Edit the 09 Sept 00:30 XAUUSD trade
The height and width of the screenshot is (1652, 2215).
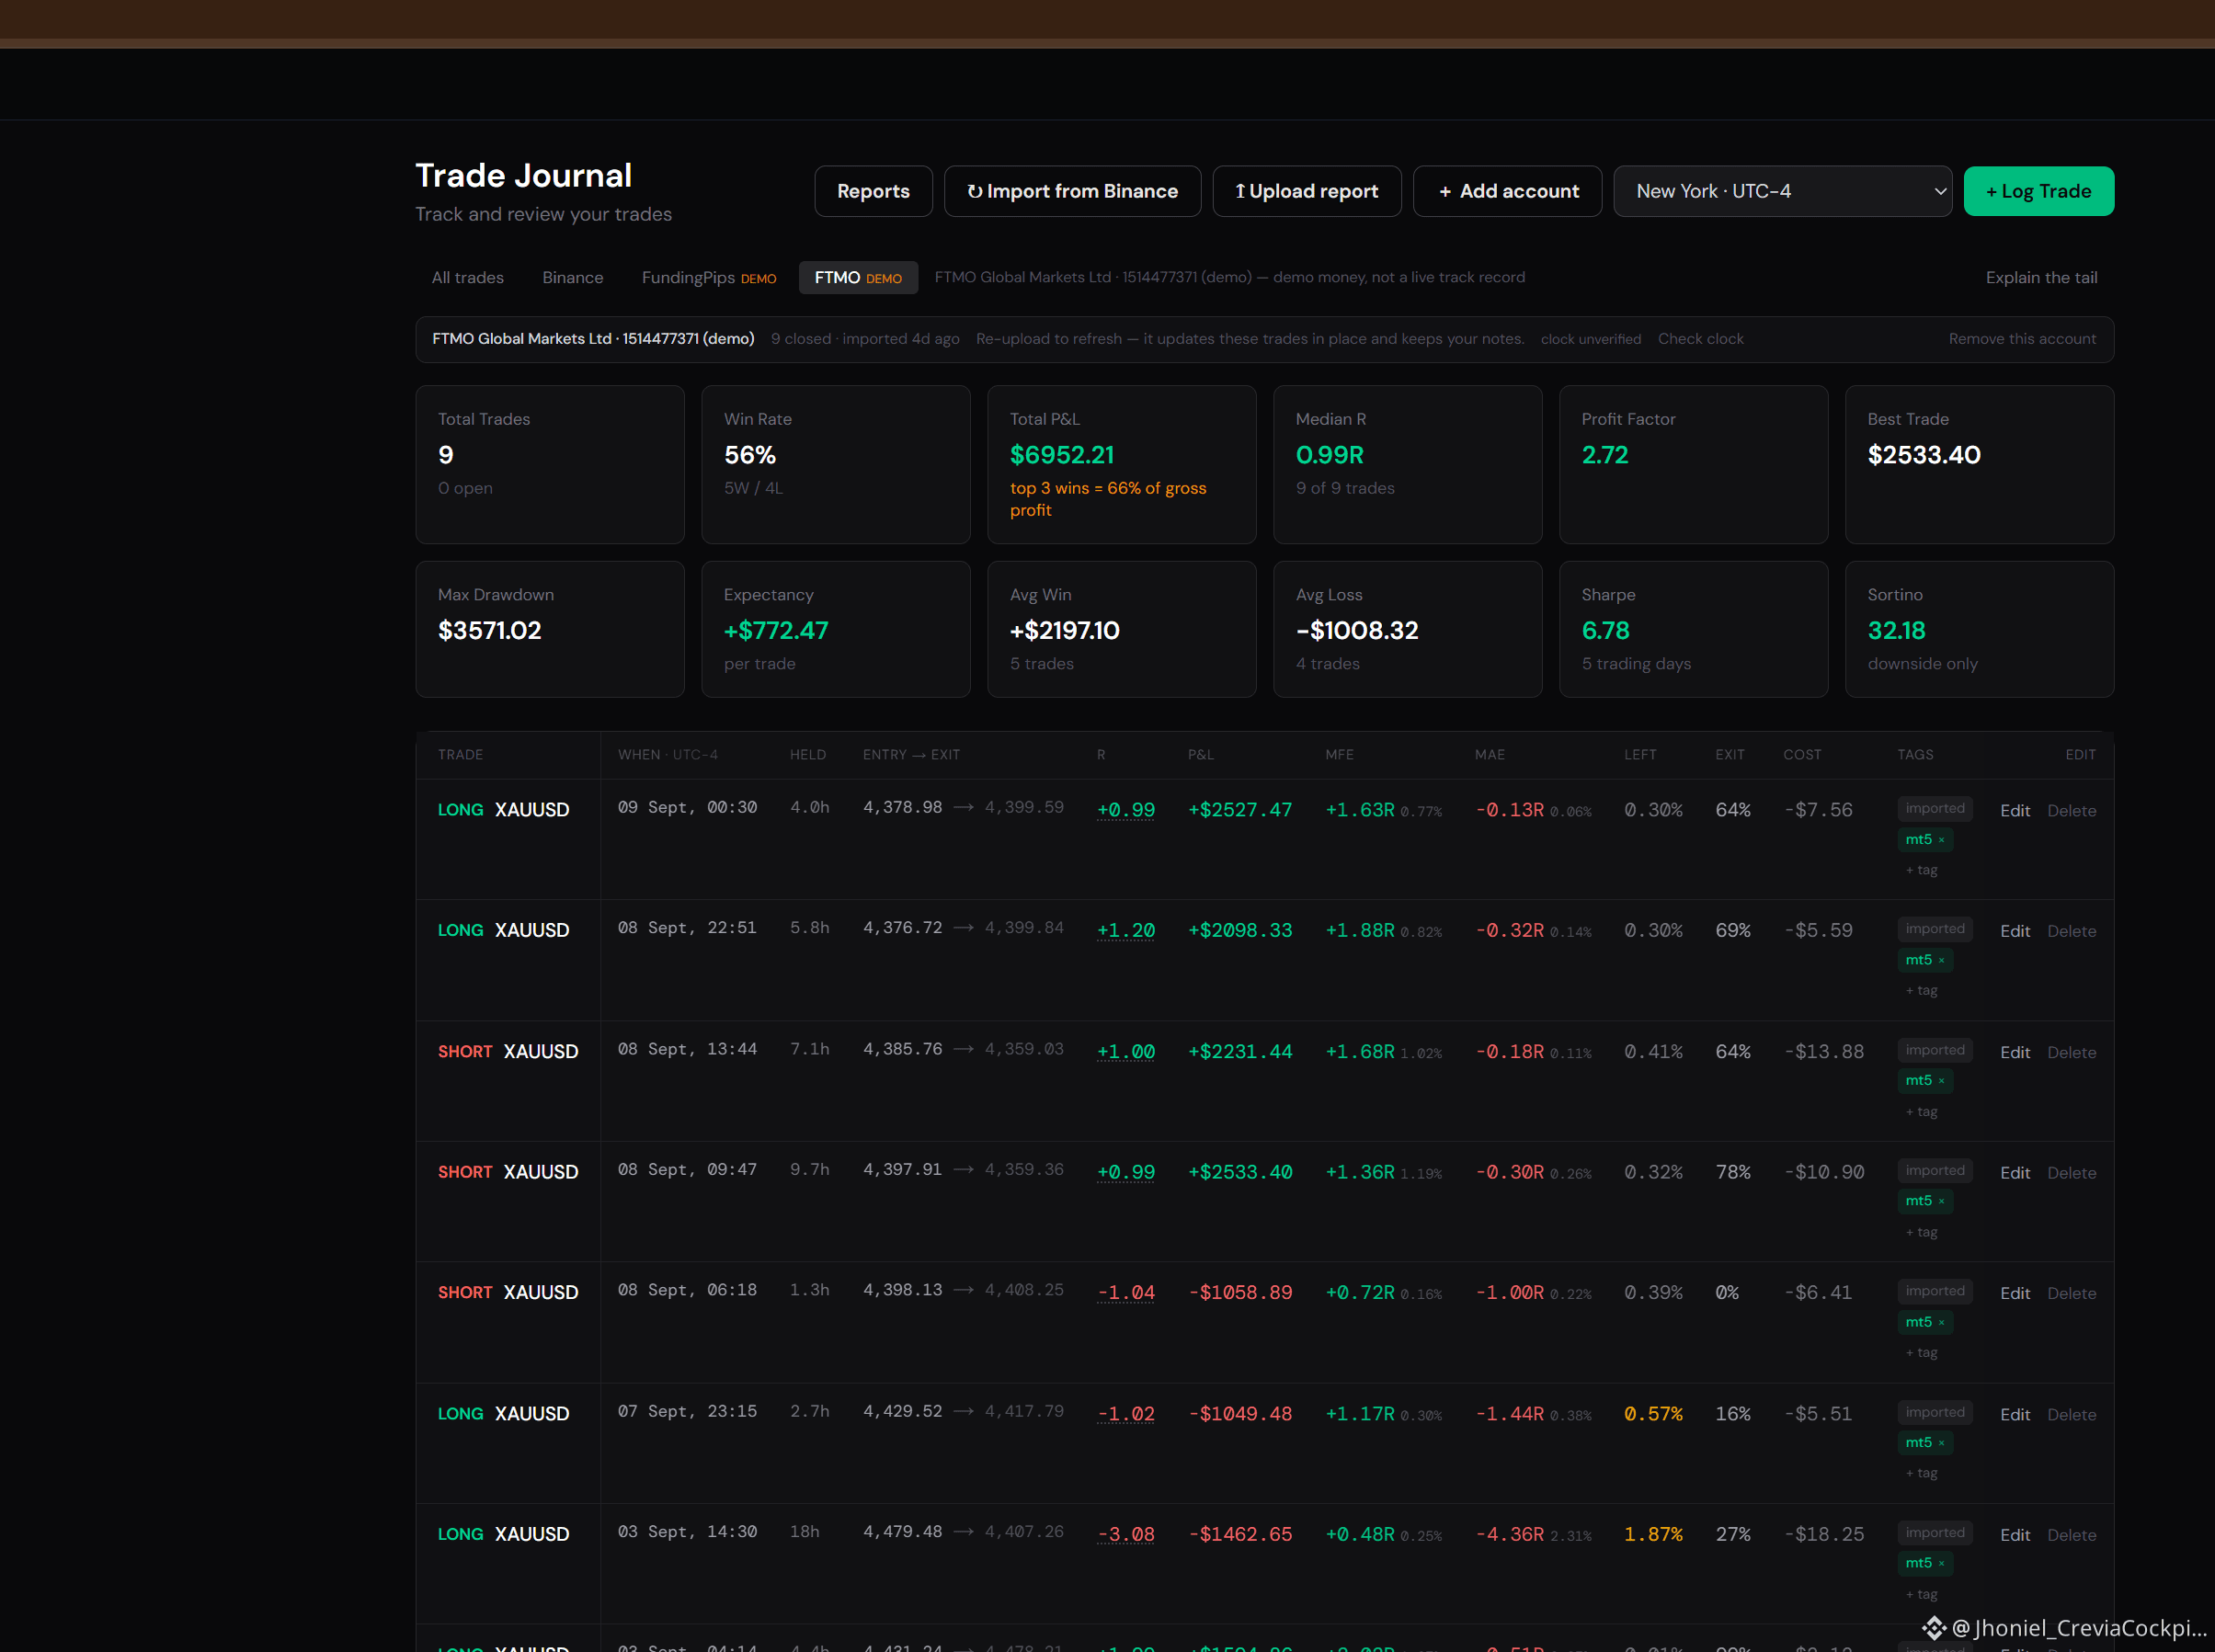coord(2014,811)
